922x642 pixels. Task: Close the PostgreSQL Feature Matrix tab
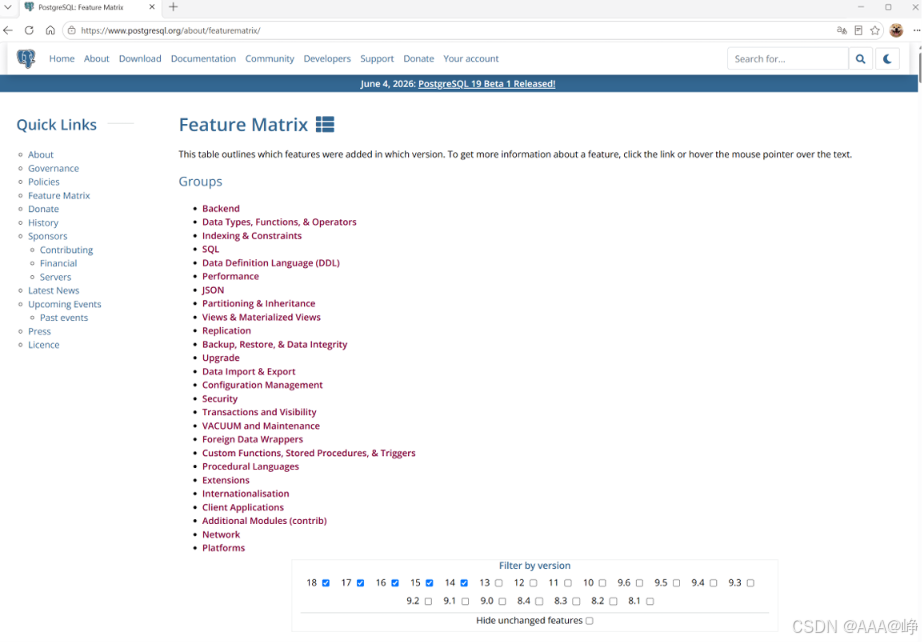pos(152,7)
